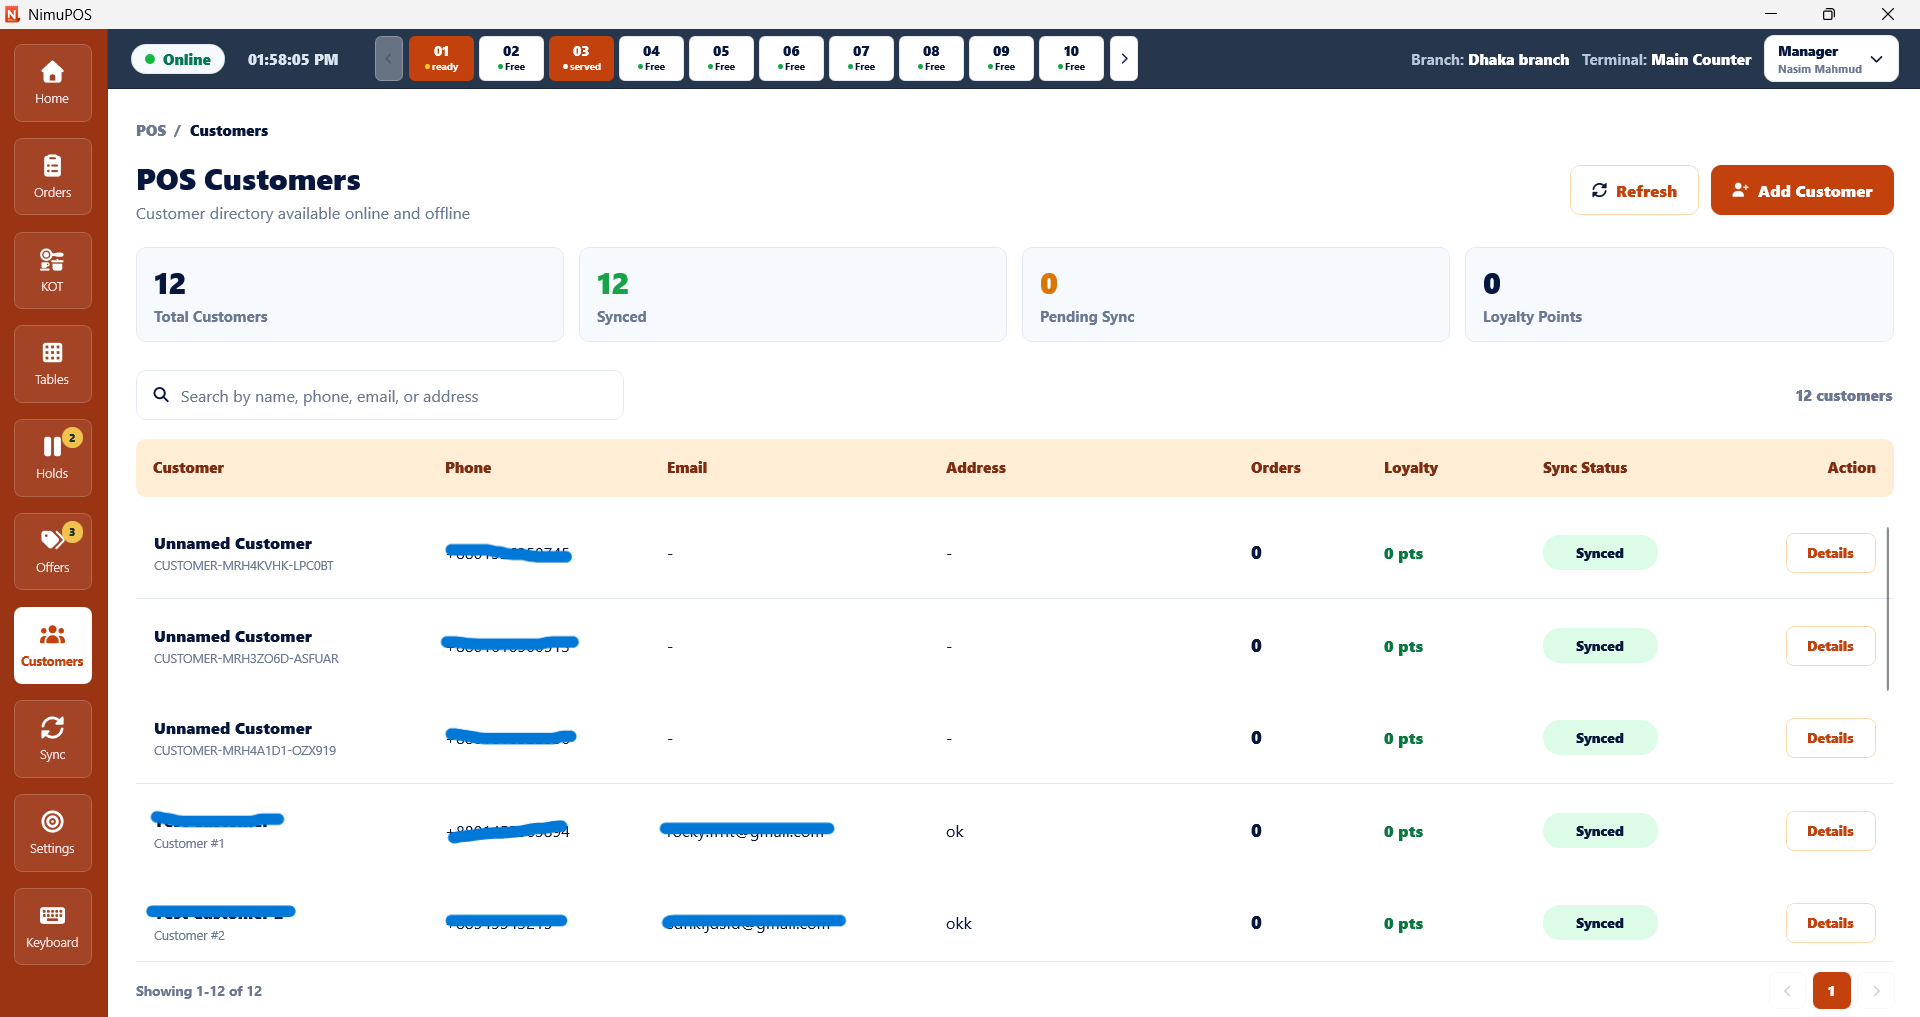Image resolution: width=1920 pixels, height=1017 pixels.
Task: Select table 05 Free
Action: [721, 59]
